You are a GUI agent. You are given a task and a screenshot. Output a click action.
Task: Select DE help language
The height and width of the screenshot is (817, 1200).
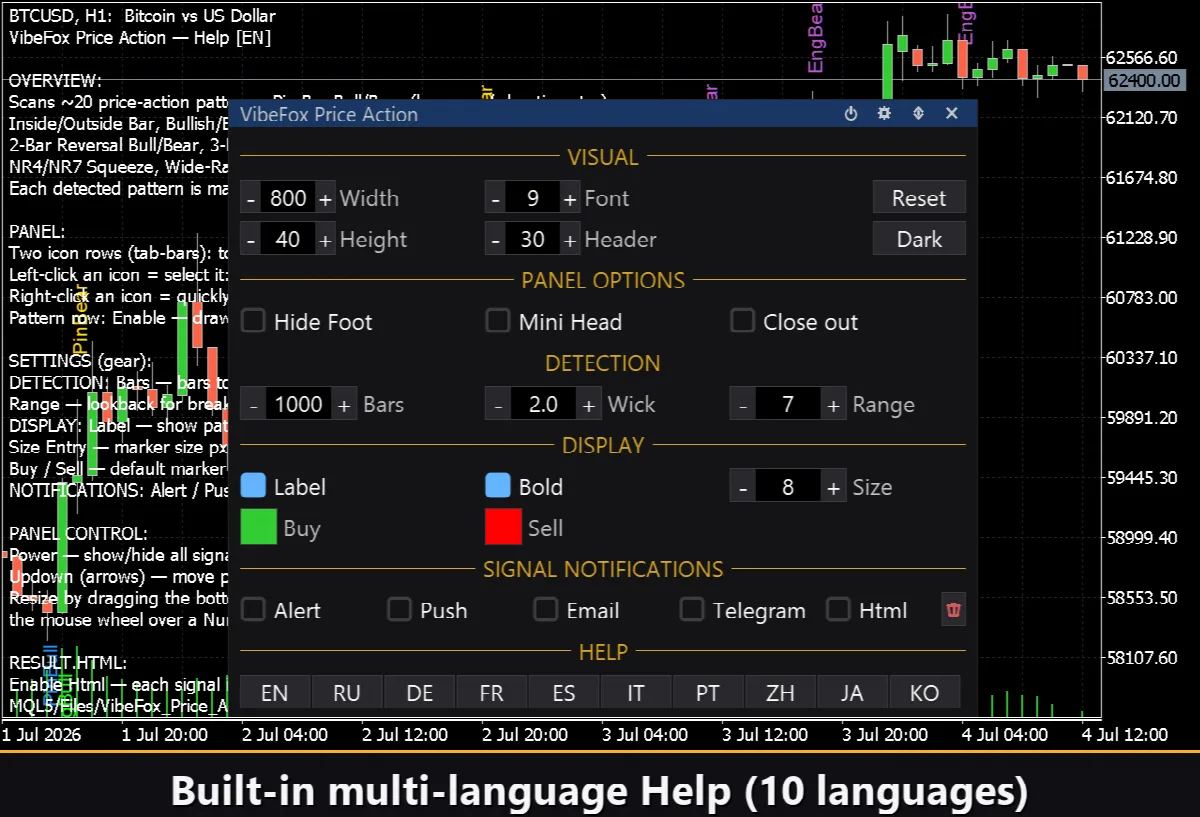[419, 692]
